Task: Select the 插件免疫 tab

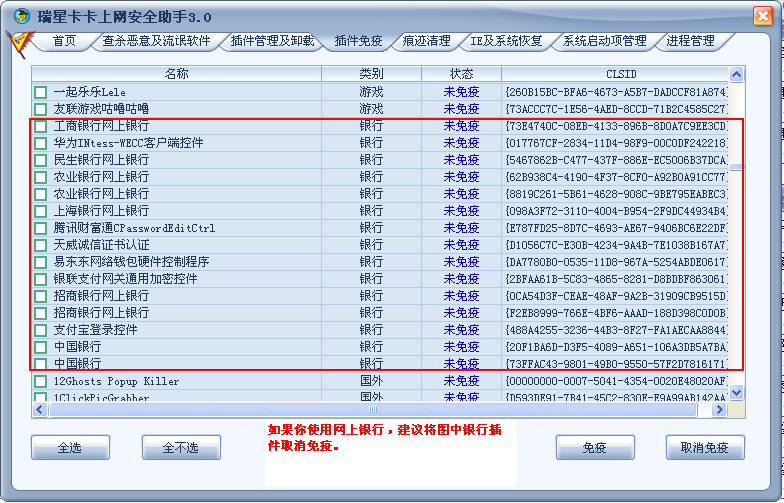Action: (x=358, y=41)
